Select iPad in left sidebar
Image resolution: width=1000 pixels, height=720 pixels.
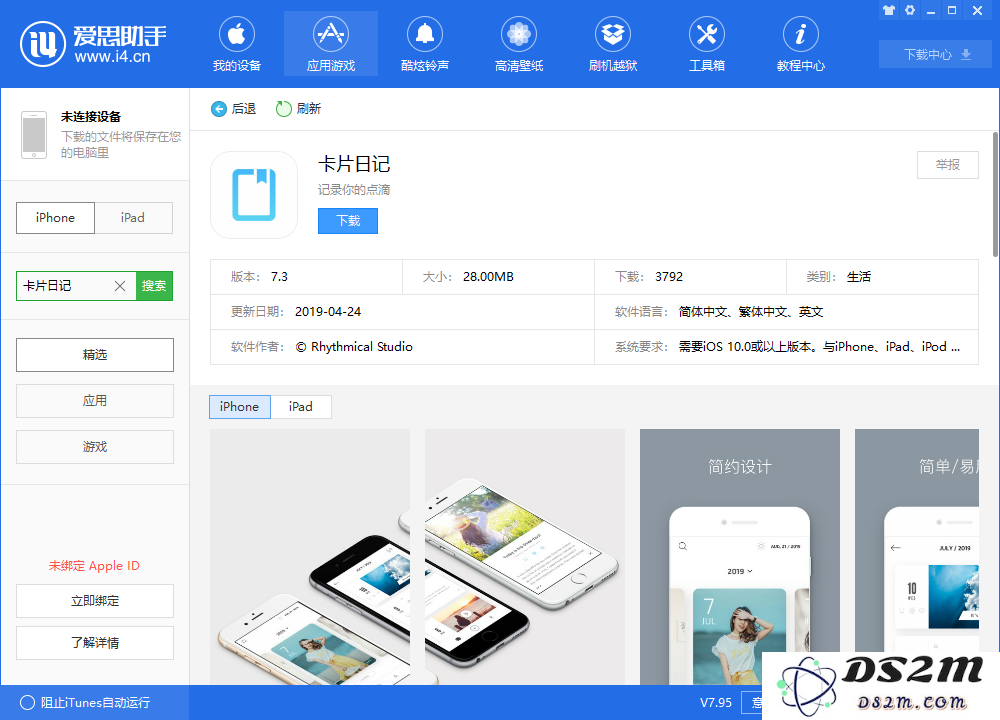pyautogui.click(x=133, y=217)
